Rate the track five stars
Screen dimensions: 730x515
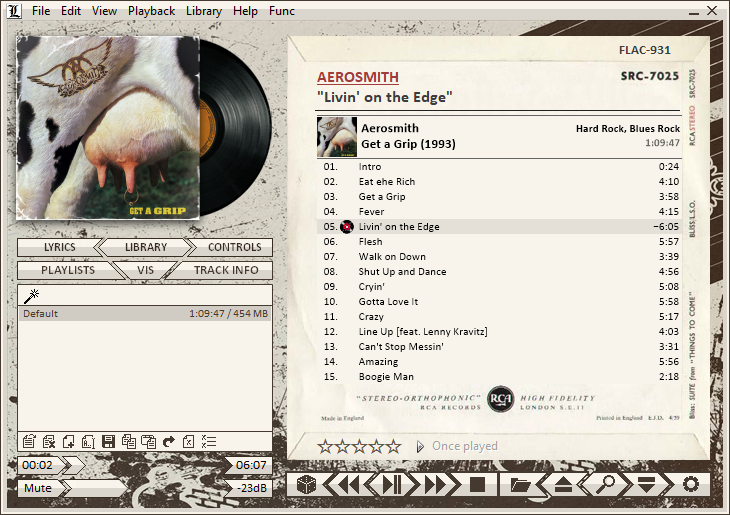(x=394, y=447)
